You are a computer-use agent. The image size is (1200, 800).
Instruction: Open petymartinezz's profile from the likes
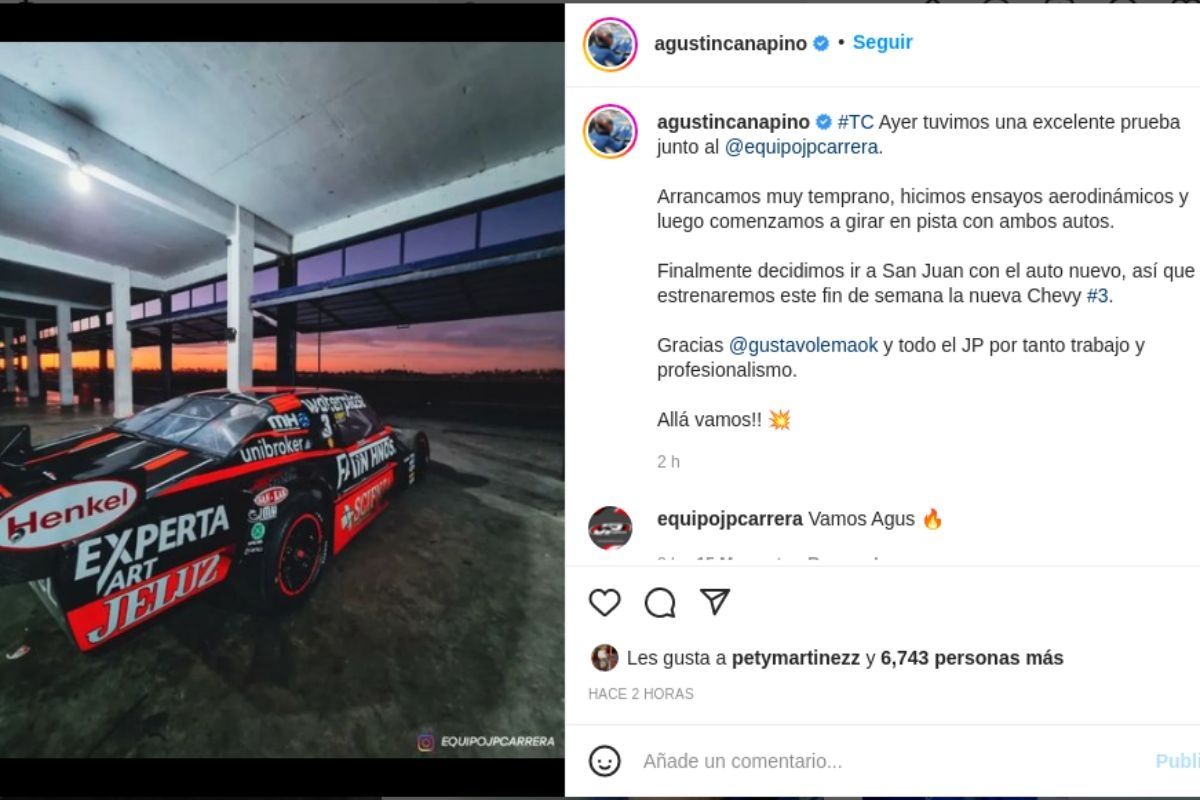pos(796,658)
